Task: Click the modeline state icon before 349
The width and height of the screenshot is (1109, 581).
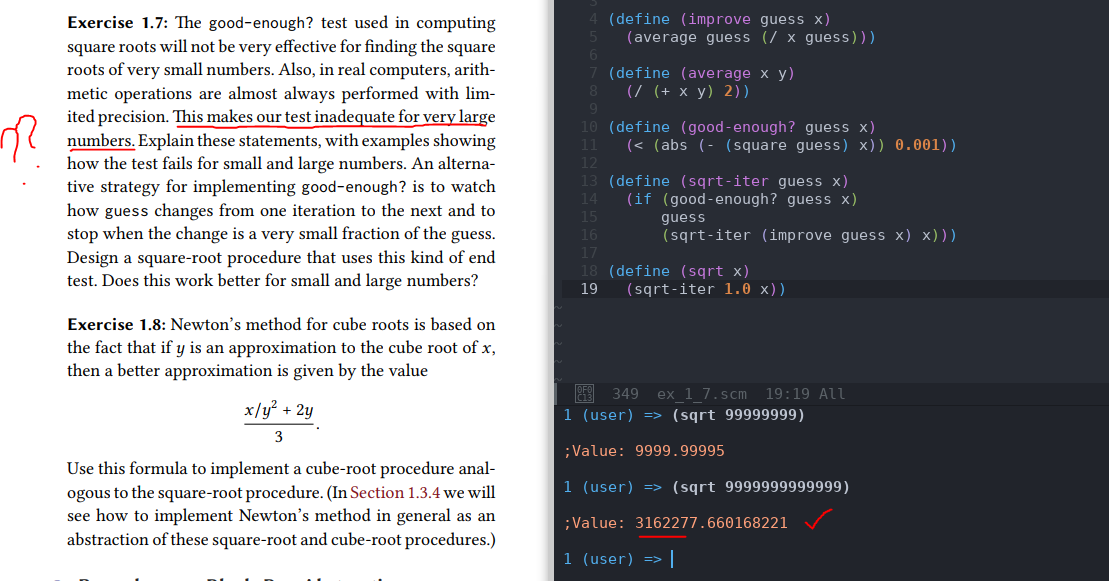Action: pos(584,393)
